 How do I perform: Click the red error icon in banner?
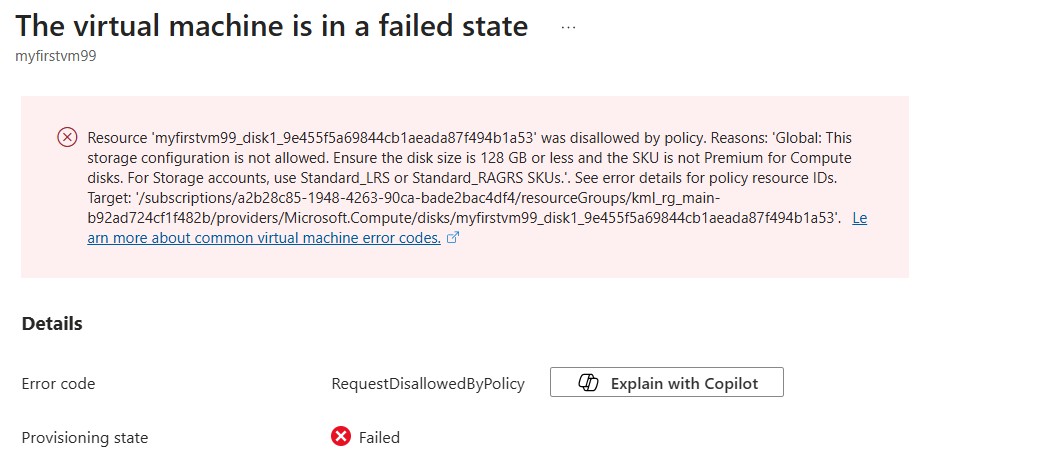(67, 138)
